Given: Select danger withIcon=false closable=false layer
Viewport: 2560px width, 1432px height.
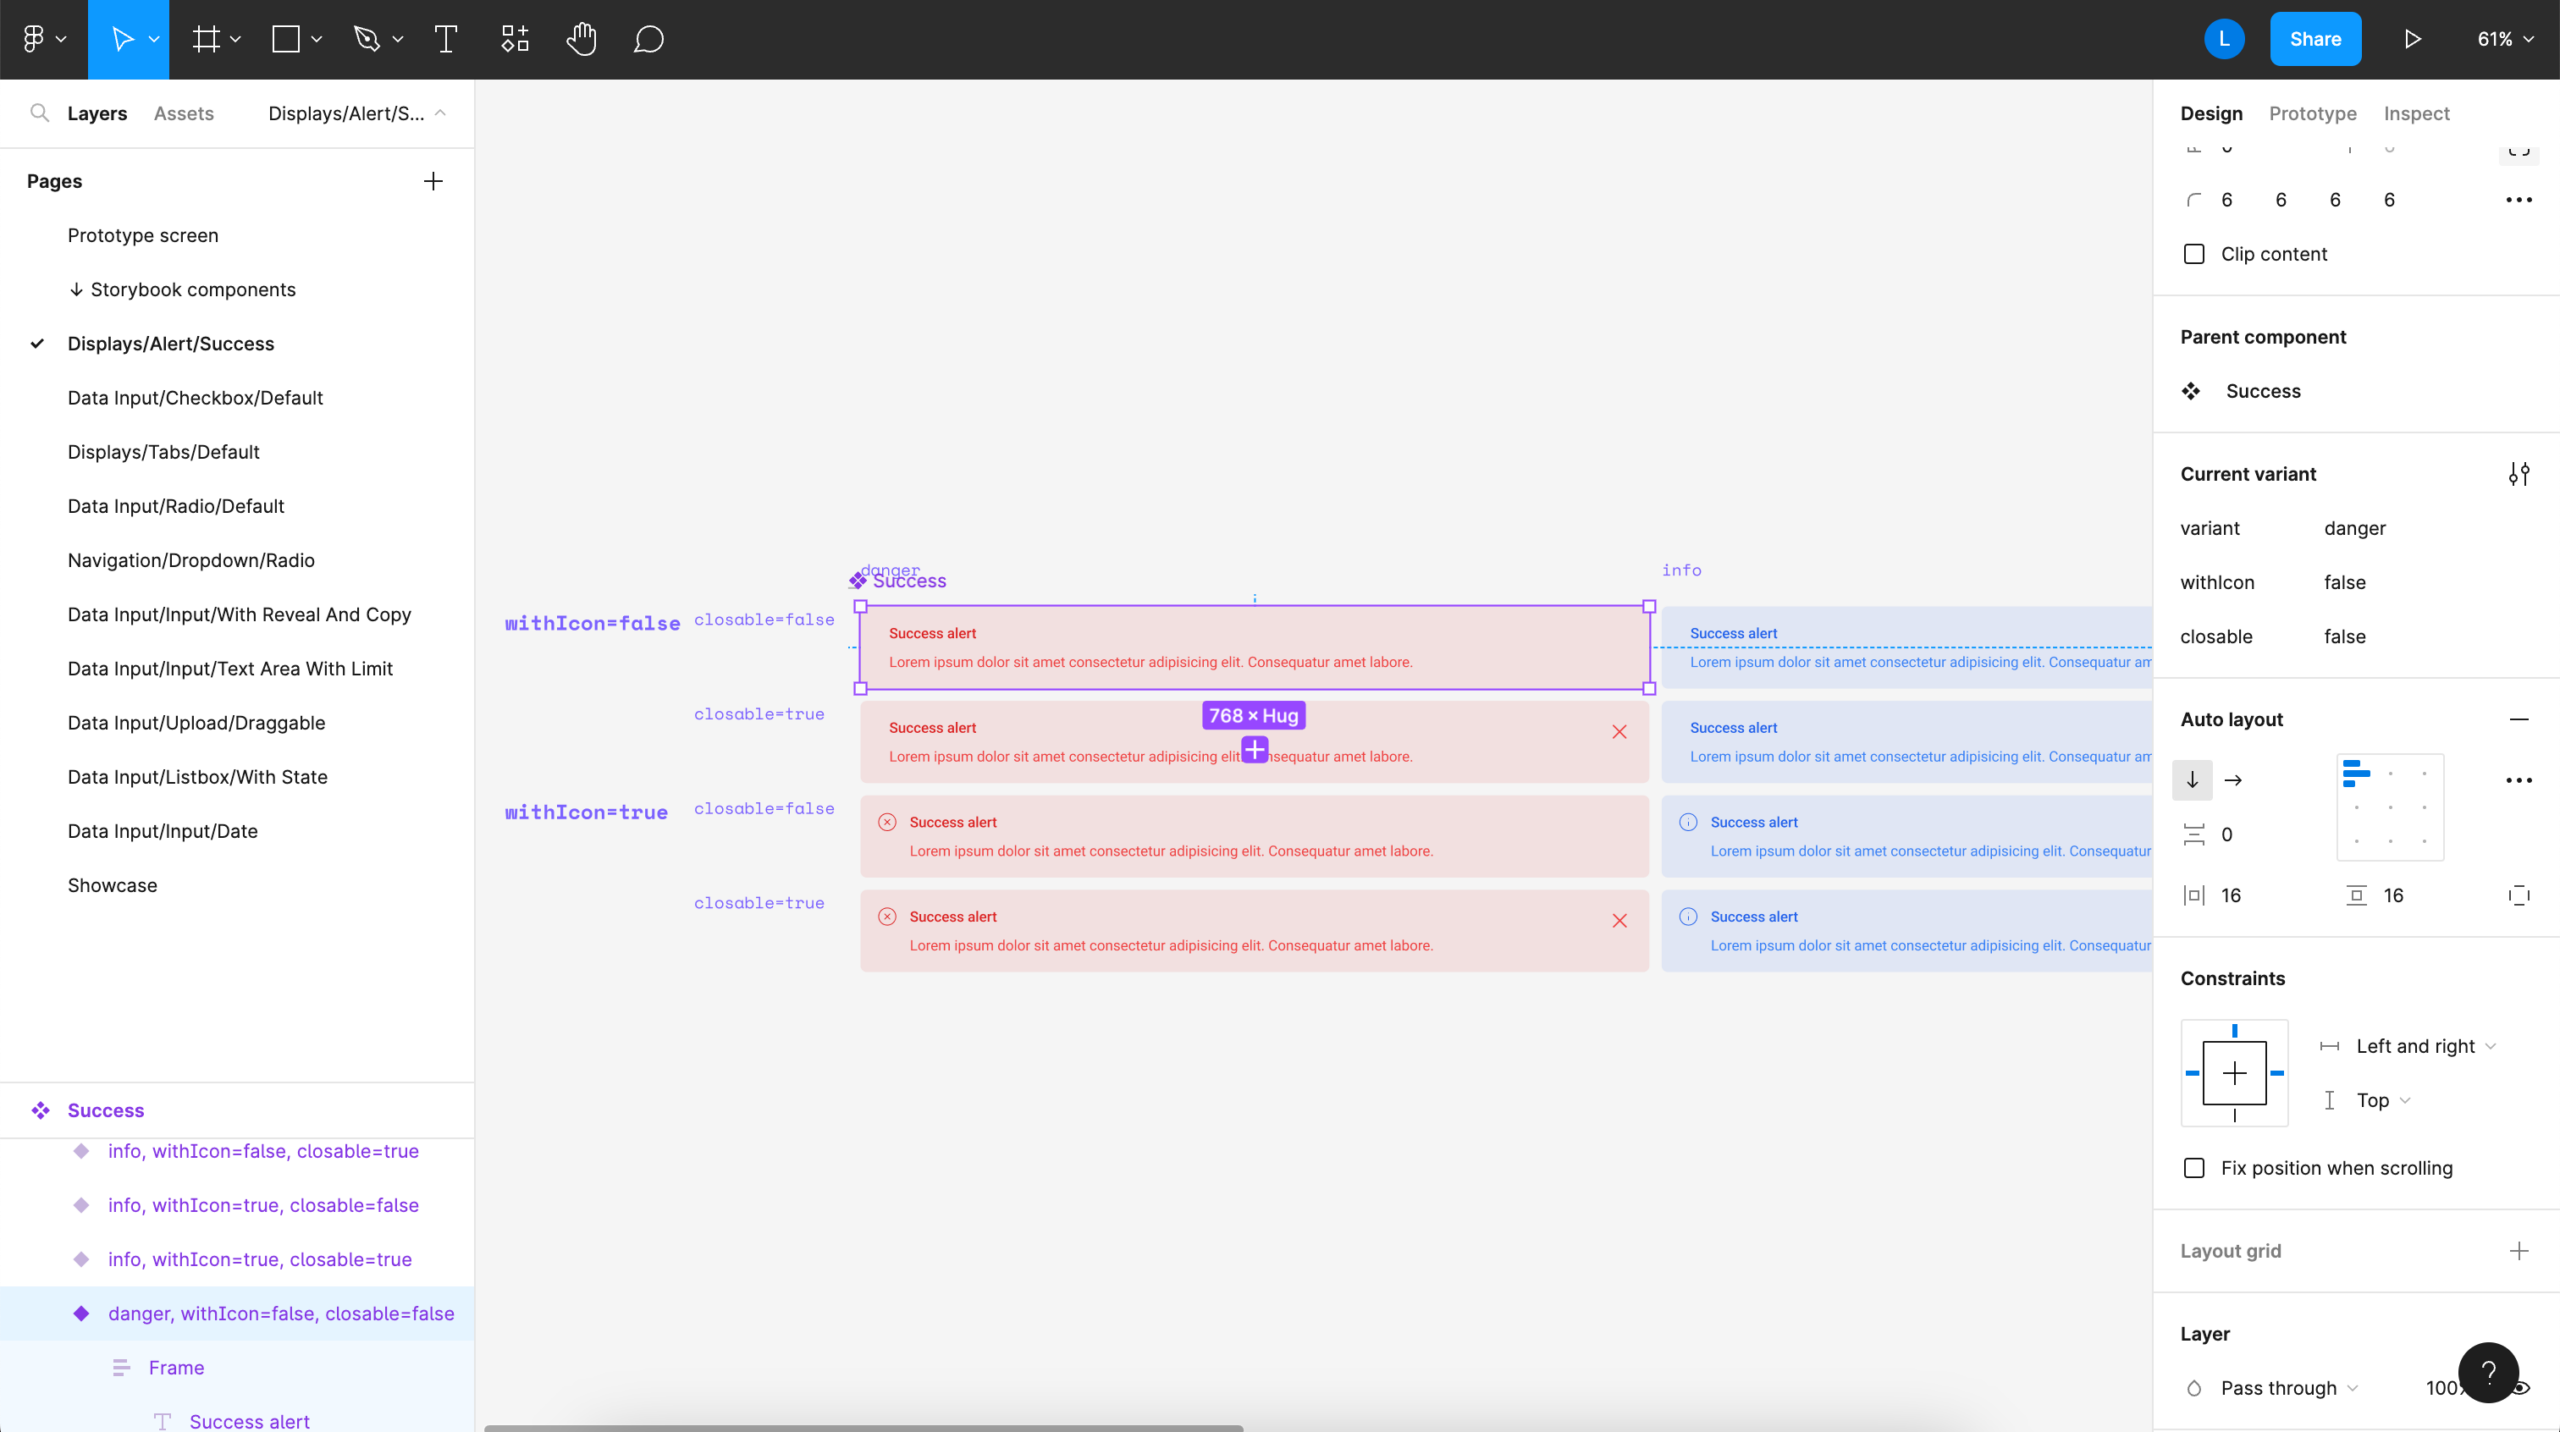Looking at the screenshot, I should [281, 1312].
